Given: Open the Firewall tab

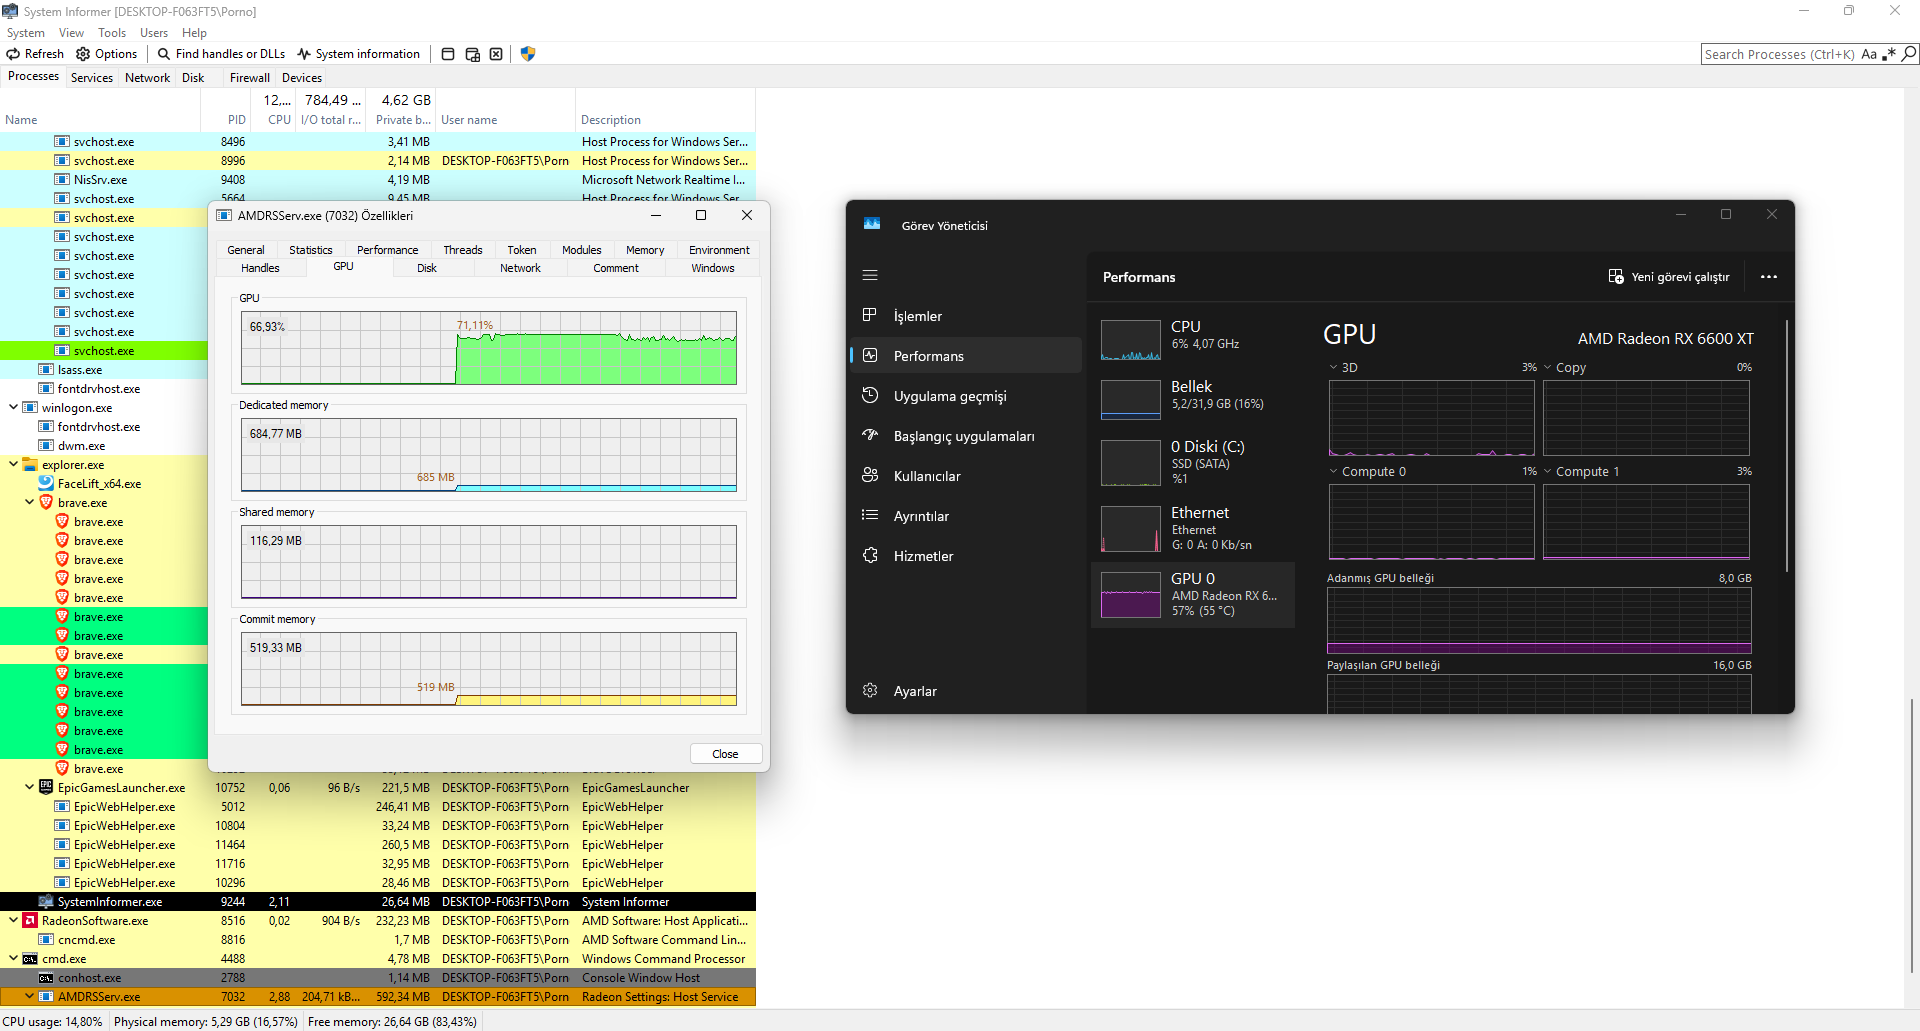Looking at the screenshot, I should 250,78.
